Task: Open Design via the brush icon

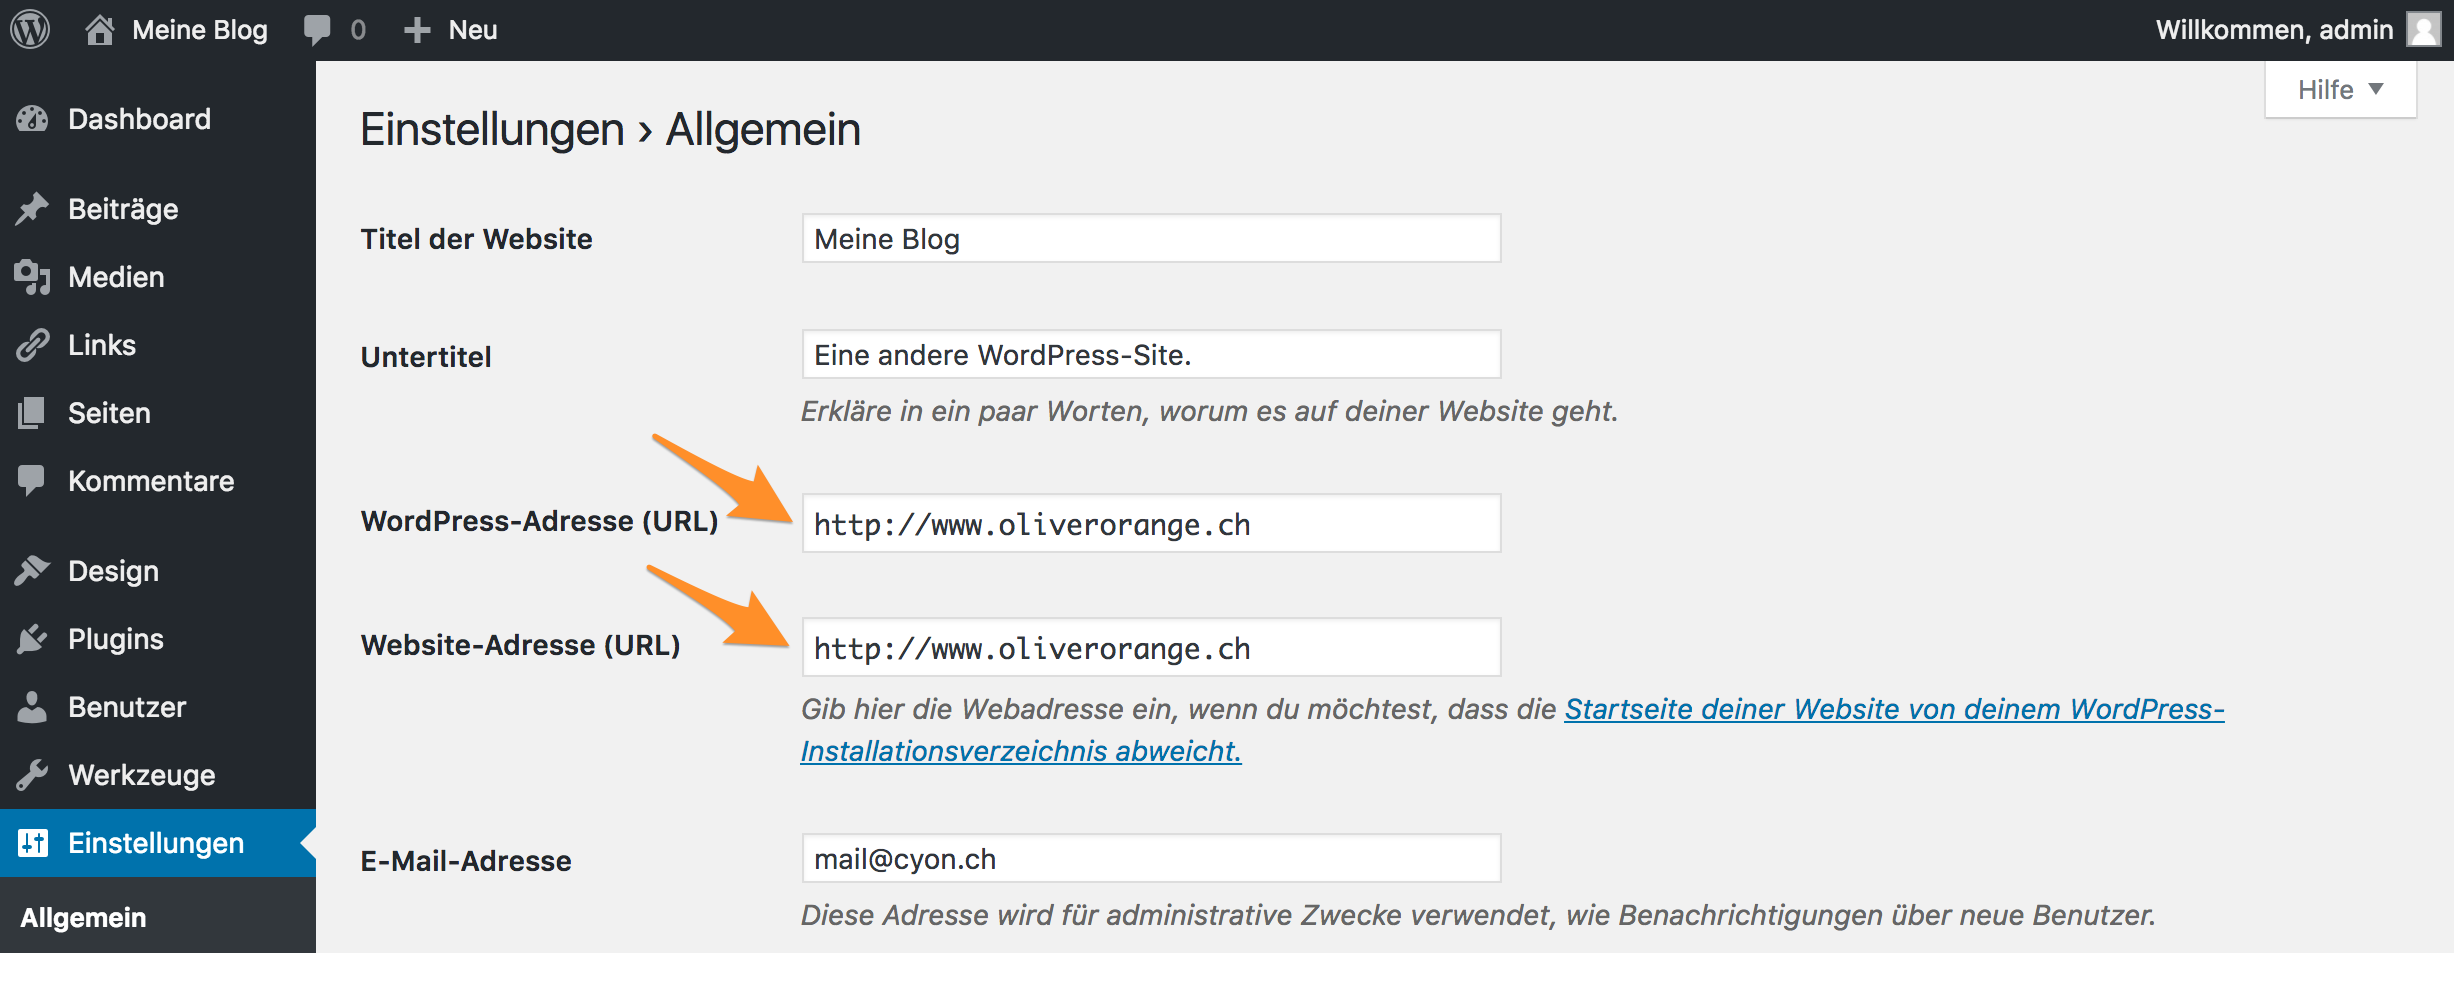Action: [33, 571]
